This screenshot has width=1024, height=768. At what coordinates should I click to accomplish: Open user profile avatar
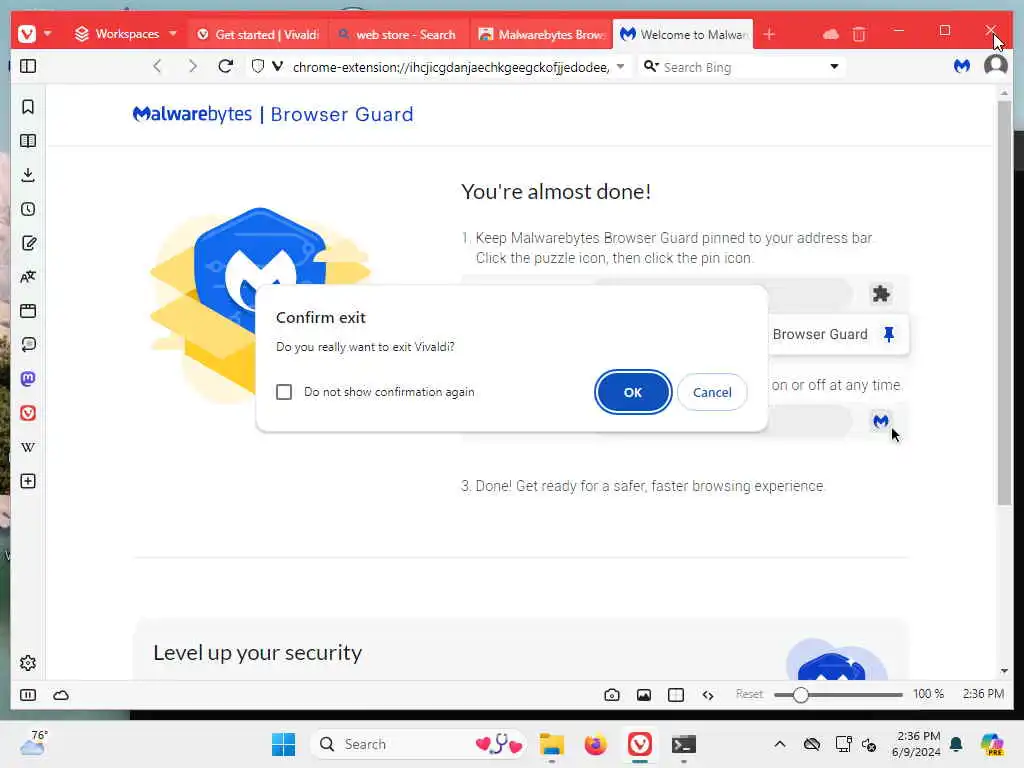pyautogui.click(x=995, y=66)
